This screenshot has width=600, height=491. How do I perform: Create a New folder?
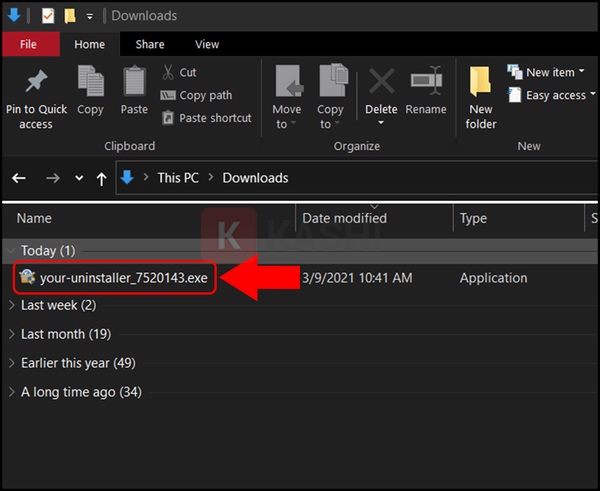(x=481, y=98)
